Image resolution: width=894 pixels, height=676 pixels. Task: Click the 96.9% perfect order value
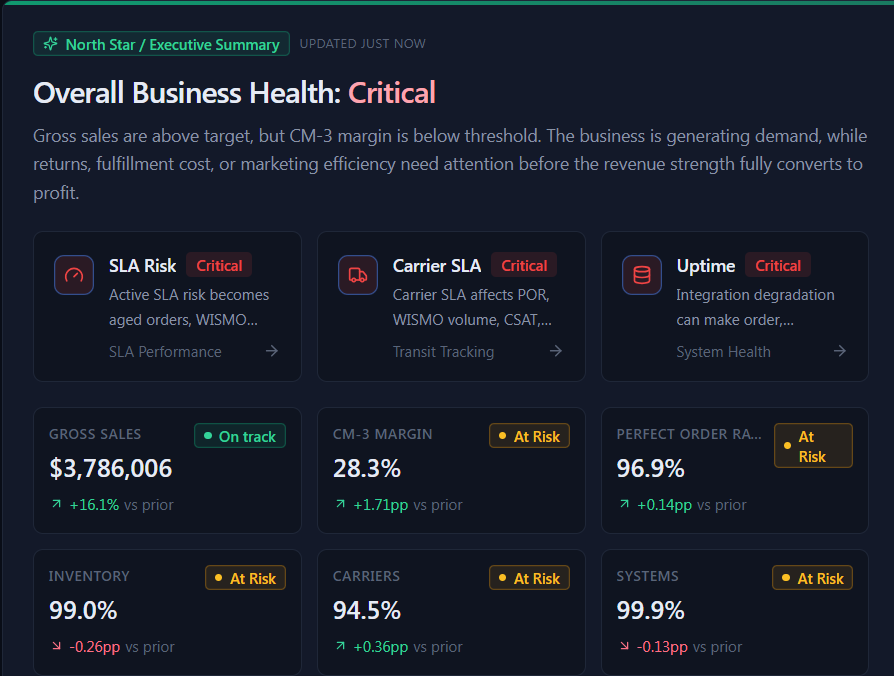[651, 469]
